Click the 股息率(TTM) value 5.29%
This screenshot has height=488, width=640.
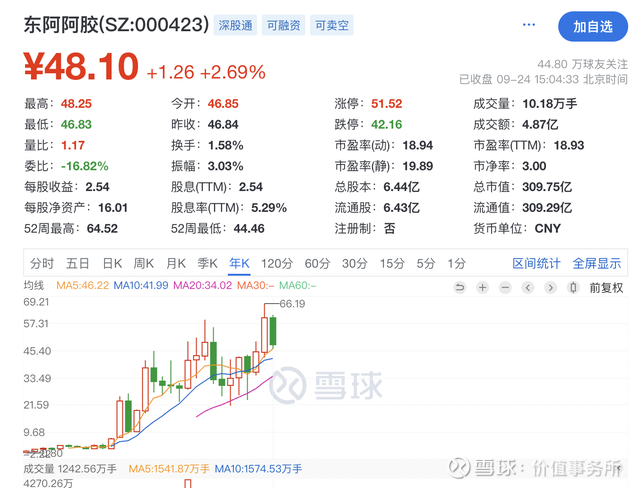point(269,208)
